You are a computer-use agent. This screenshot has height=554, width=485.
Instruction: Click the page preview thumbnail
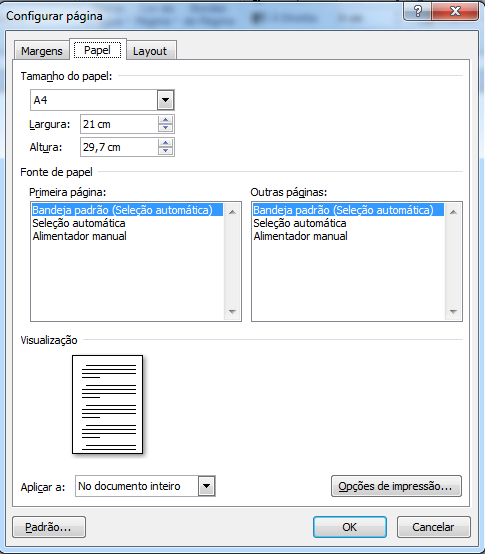point(107,404)
